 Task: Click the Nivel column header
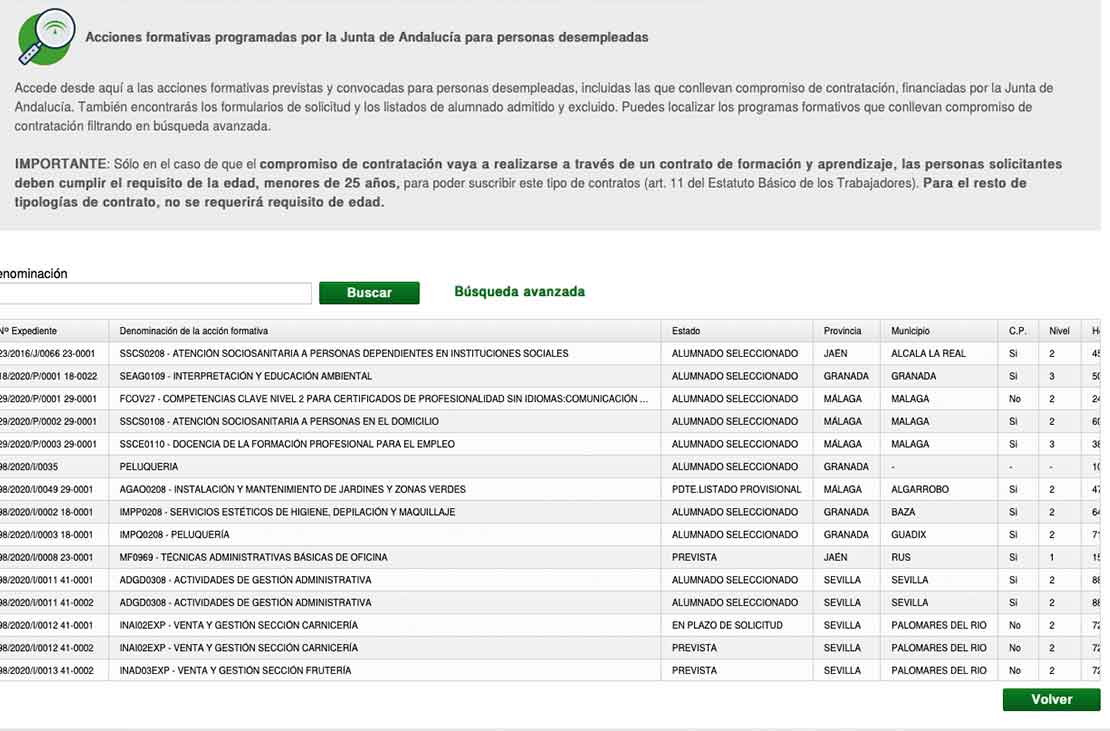(x=1059, y=330)
